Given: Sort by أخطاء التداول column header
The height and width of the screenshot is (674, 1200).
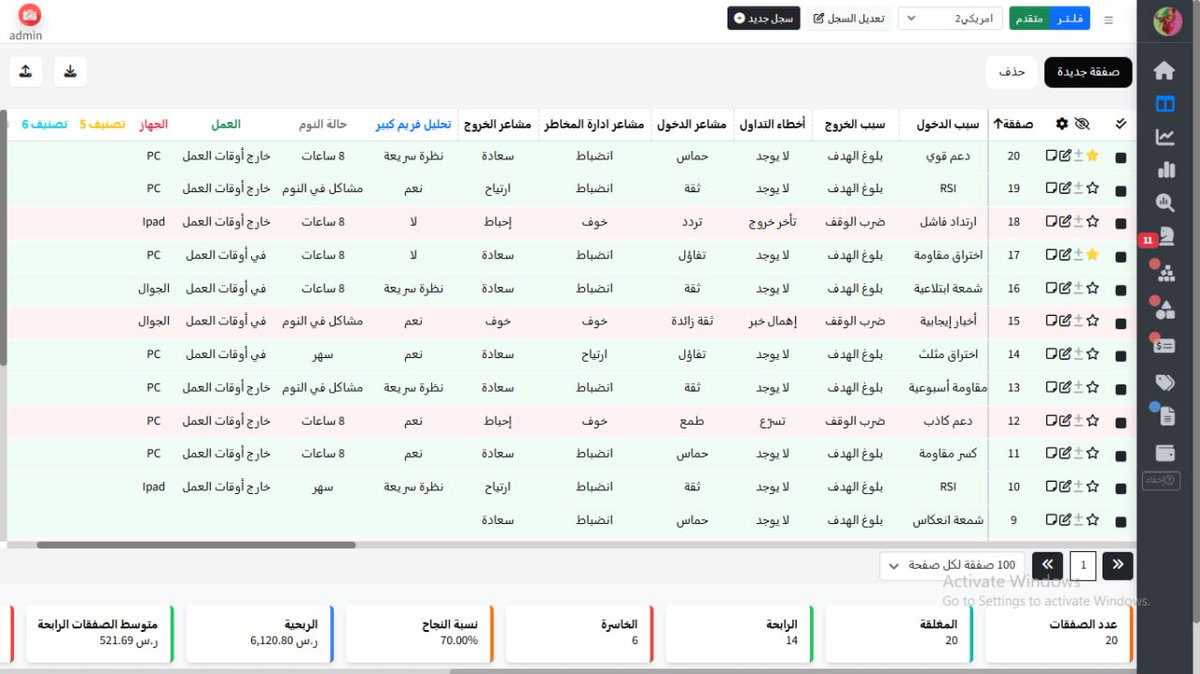Looking at the screenshot, I should [x=772, y=124].
